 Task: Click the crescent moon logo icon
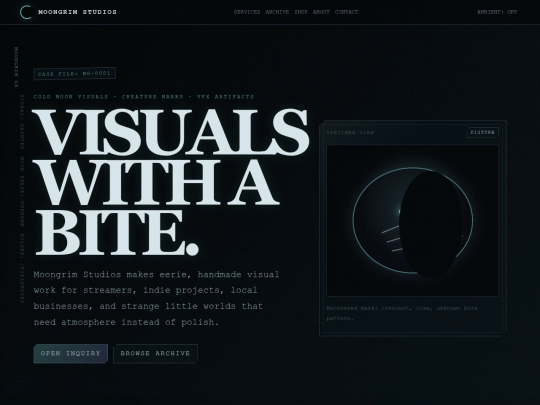point(26,12)
